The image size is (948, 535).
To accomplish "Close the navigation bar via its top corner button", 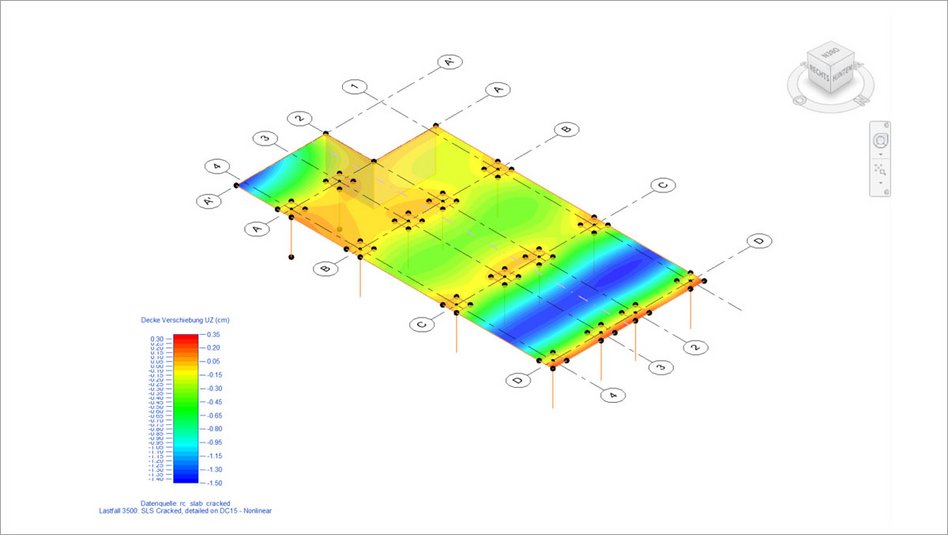I will 886,125.
